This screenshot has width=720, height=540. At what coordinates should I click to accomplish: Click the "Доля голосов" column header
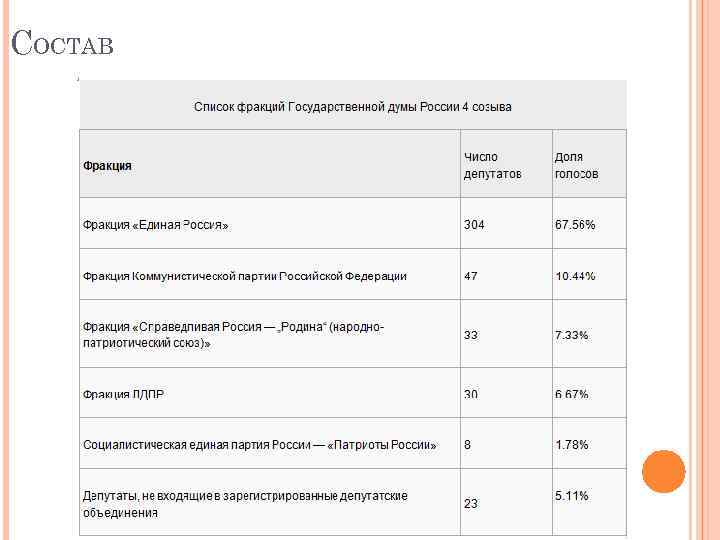tap(577, 165)
